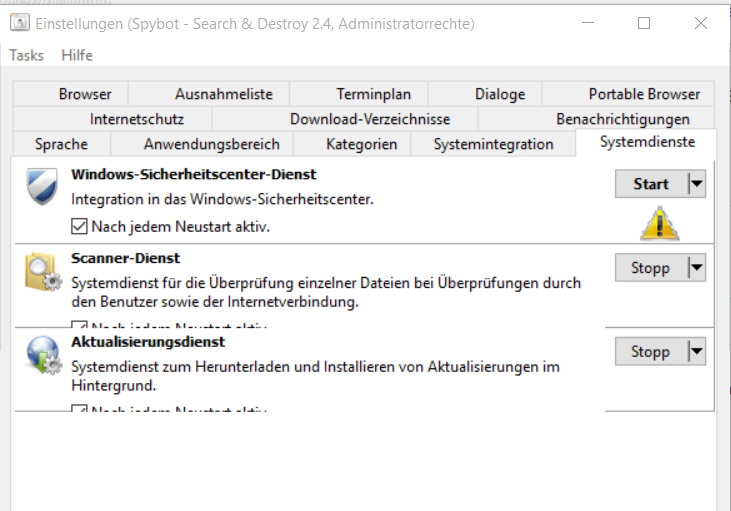
Task: Switch to the Terminplan tab
Action: pos(359,94)
